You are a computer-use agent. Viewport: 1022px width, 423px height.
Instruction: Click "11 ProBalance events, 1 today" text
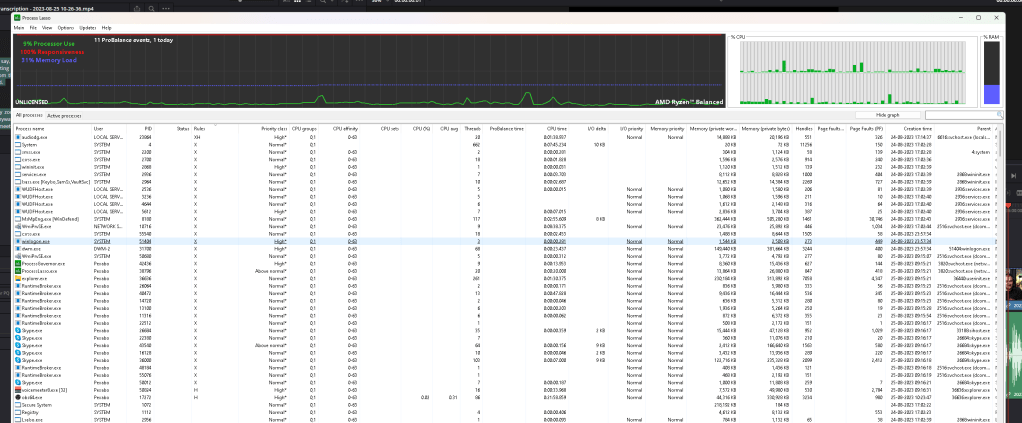click(x=133, y=40)
